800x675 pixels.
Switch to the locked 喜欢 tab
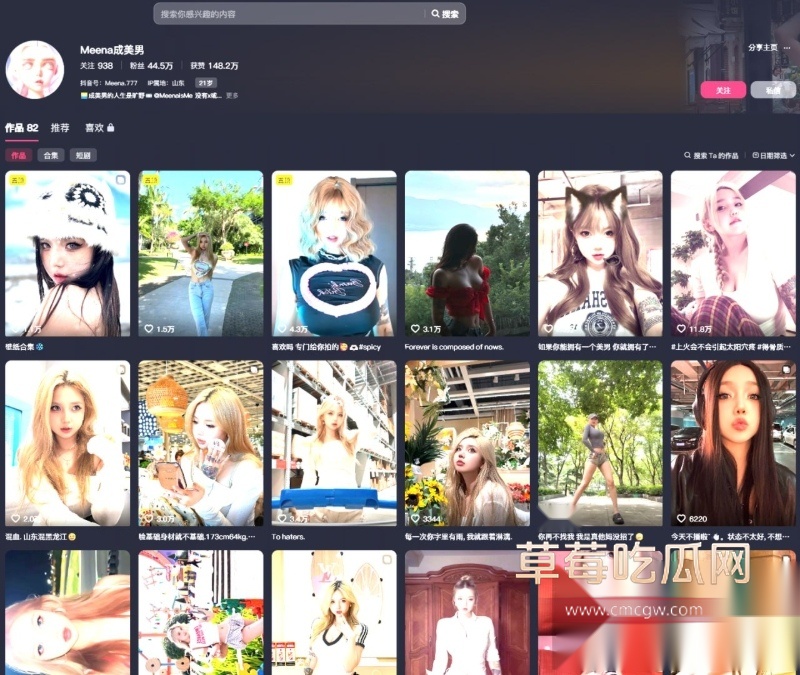pyautogui.click(x=99, y=128)
